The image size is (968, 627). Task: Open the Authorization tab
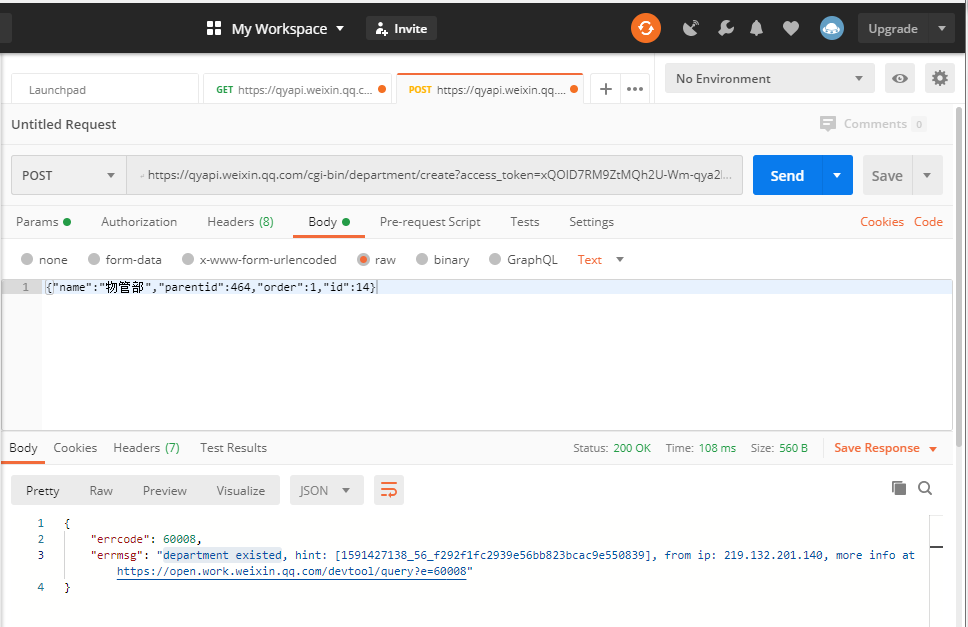tap(139, 222)
